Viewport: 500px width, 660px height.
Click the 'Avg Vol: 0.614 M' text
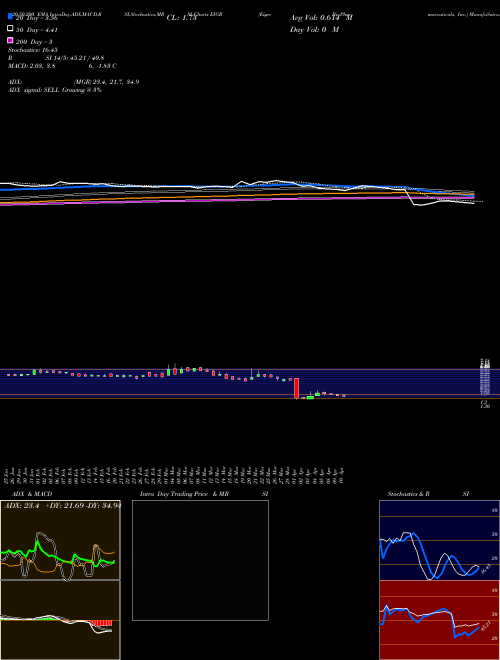321,18
